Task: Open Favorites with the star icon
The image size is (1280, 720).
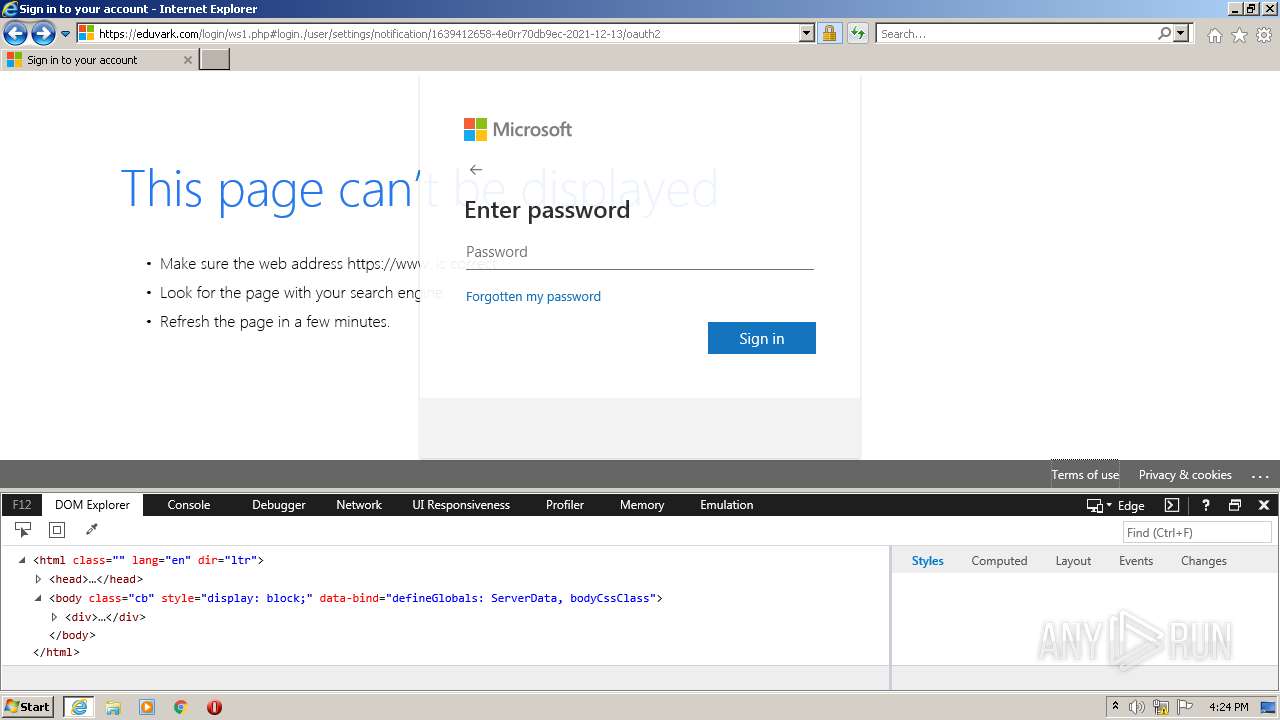Action: point(1239,35)
